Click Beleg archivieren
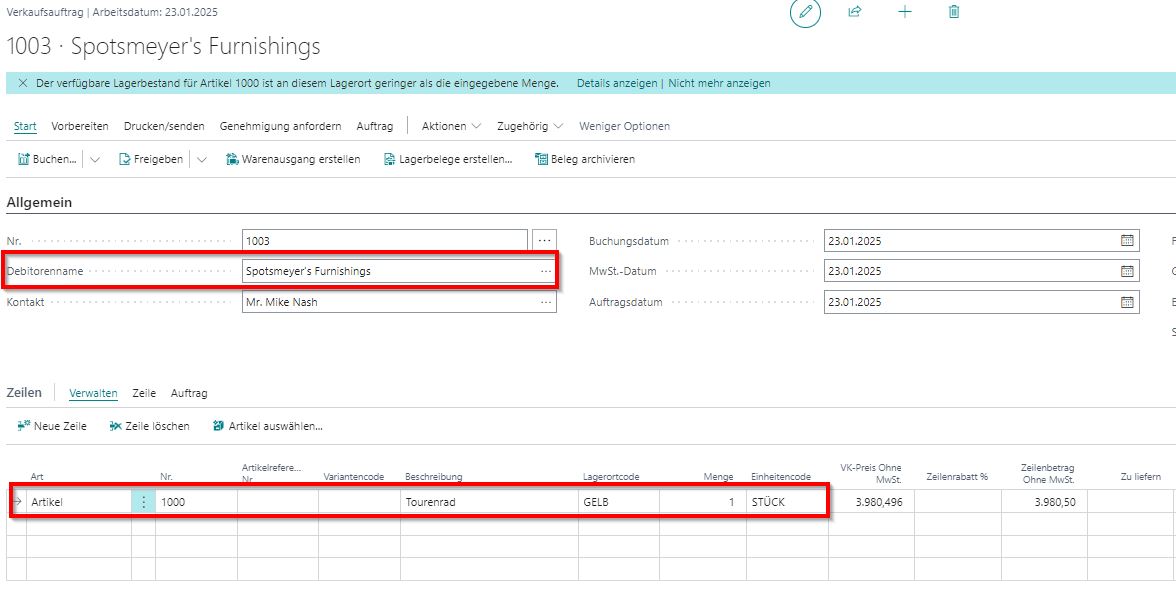 (585, 159)
